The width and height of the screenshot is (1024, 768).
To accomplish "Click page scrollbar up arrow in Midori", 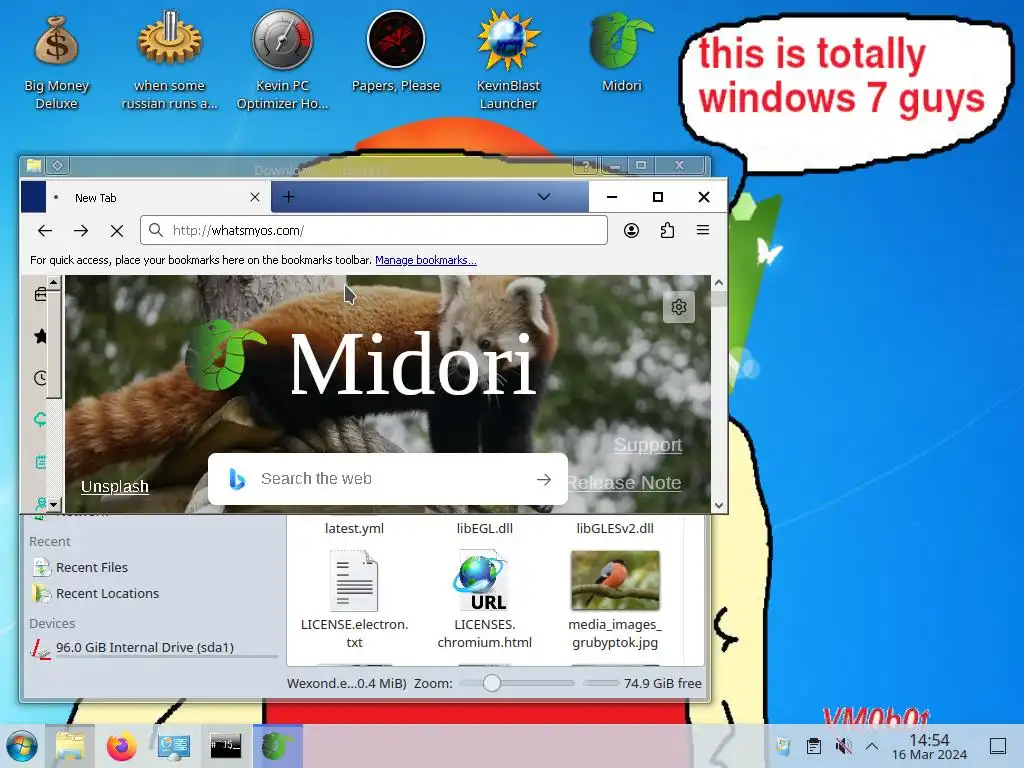I will point(719,283).
